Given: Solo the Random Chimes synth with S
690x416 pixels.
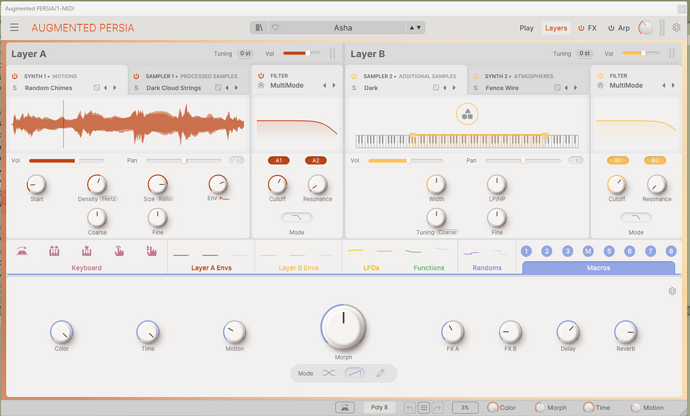Looking at the screenshot, I should coord(15,88).
